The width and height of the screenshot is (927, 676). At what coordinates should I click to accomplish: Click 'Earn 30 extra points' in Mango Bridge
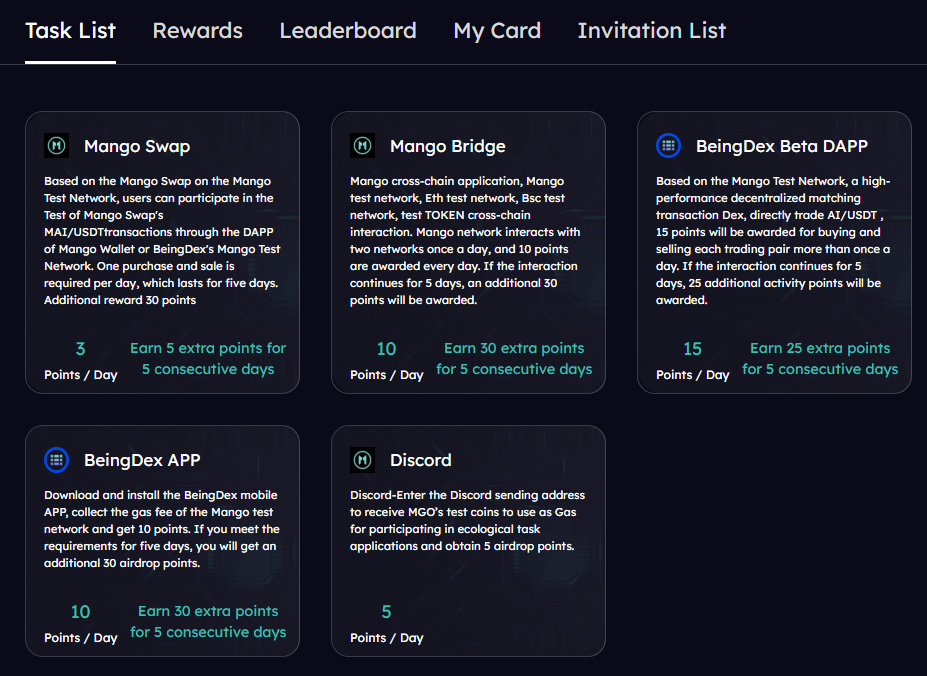[x=514, y=358]
